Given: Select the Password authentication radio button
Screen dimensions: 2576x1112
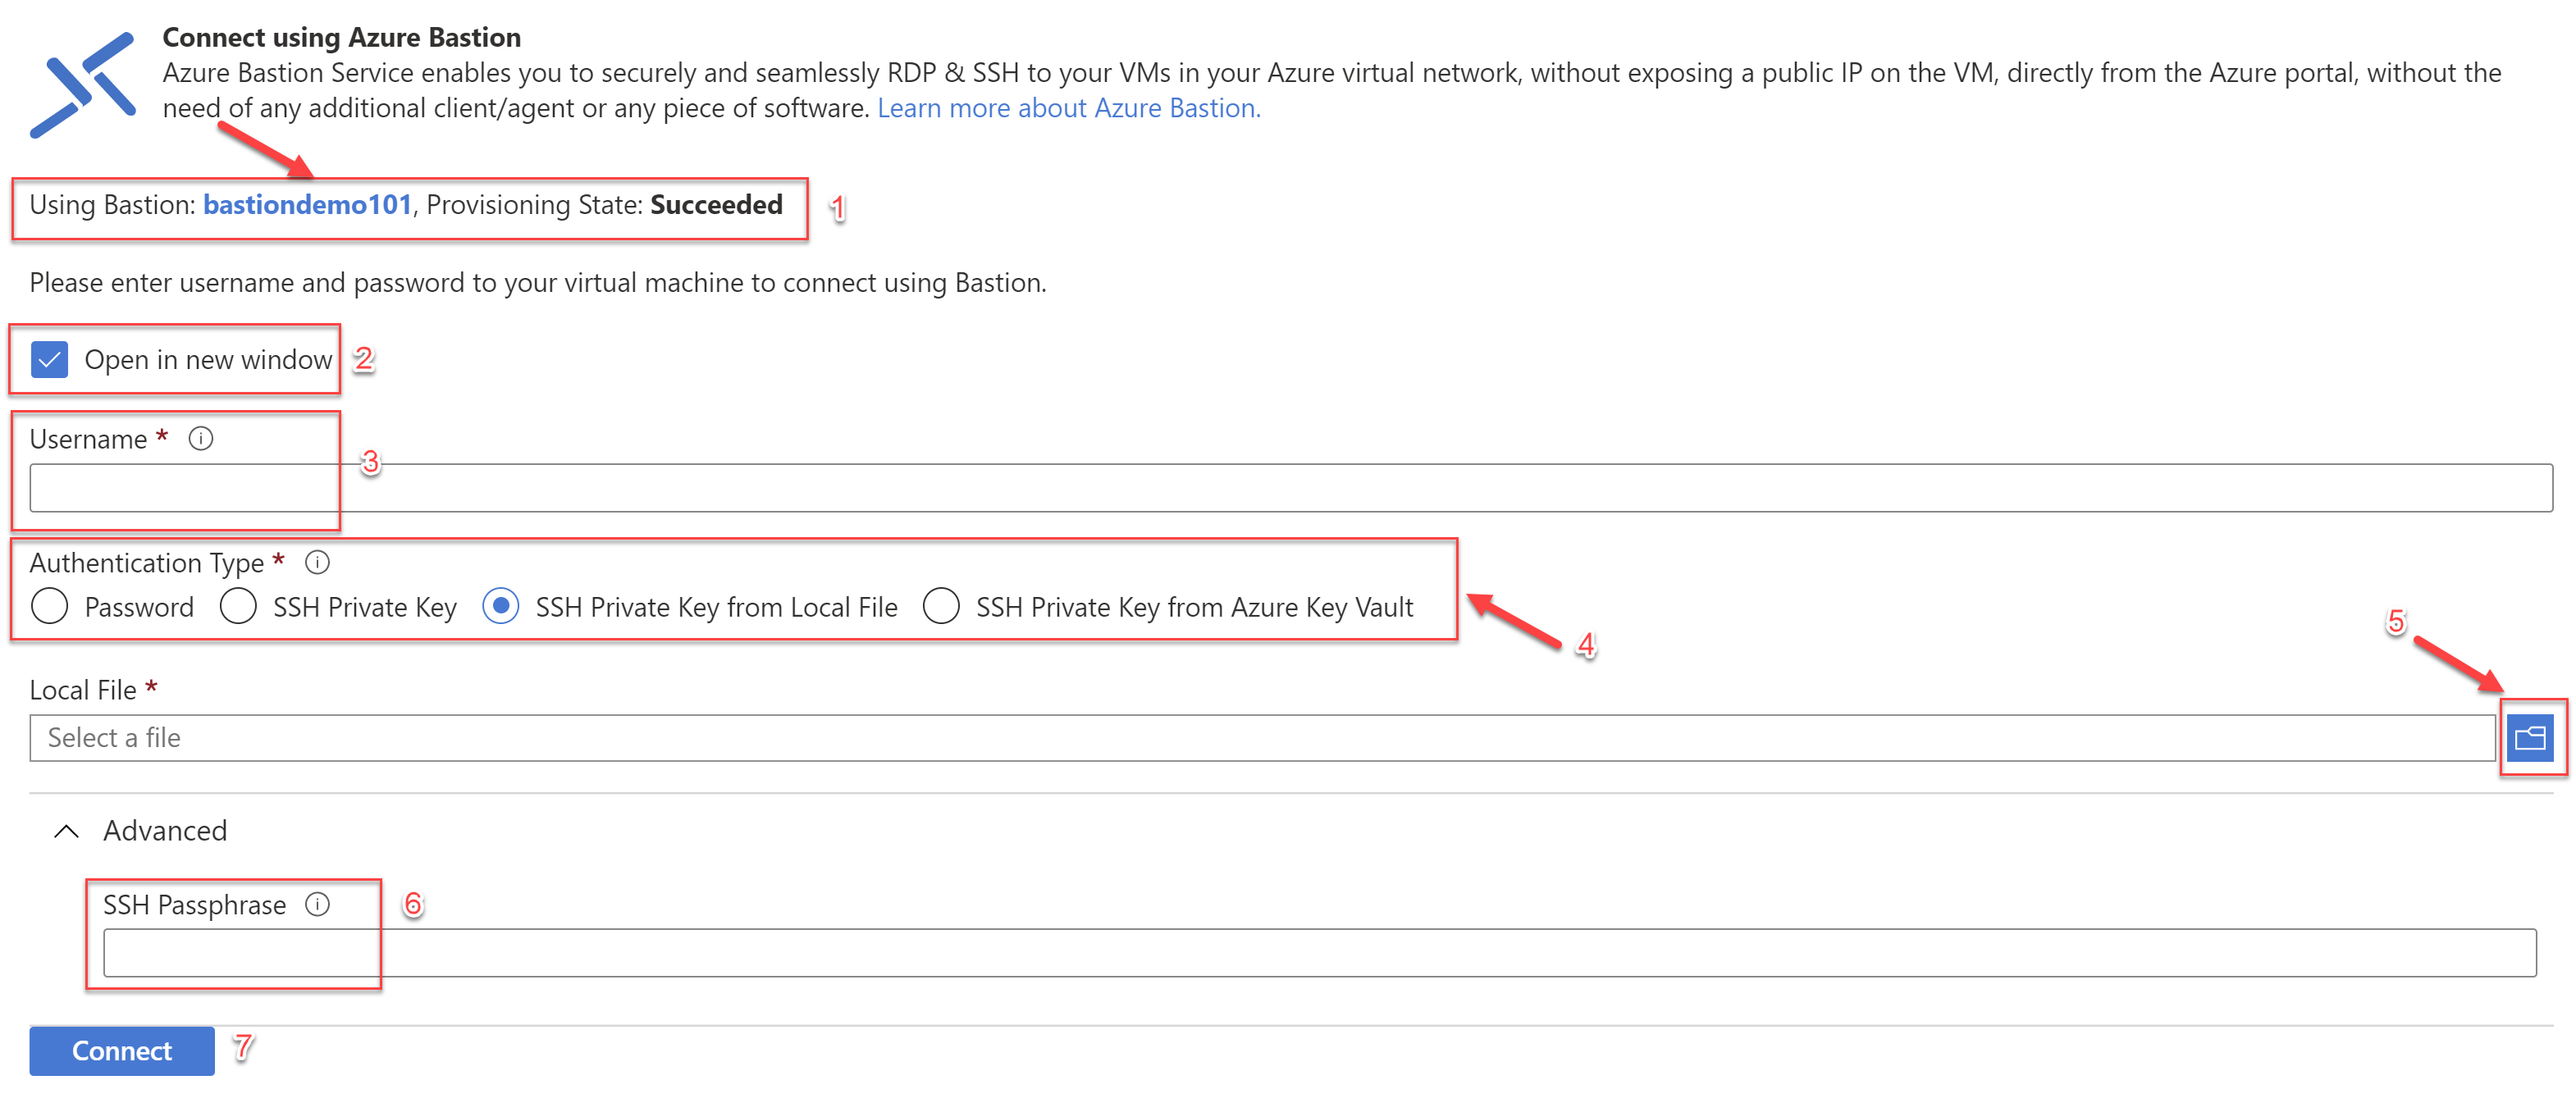Looking at the screenshot, I should click(x=51, y=608).
